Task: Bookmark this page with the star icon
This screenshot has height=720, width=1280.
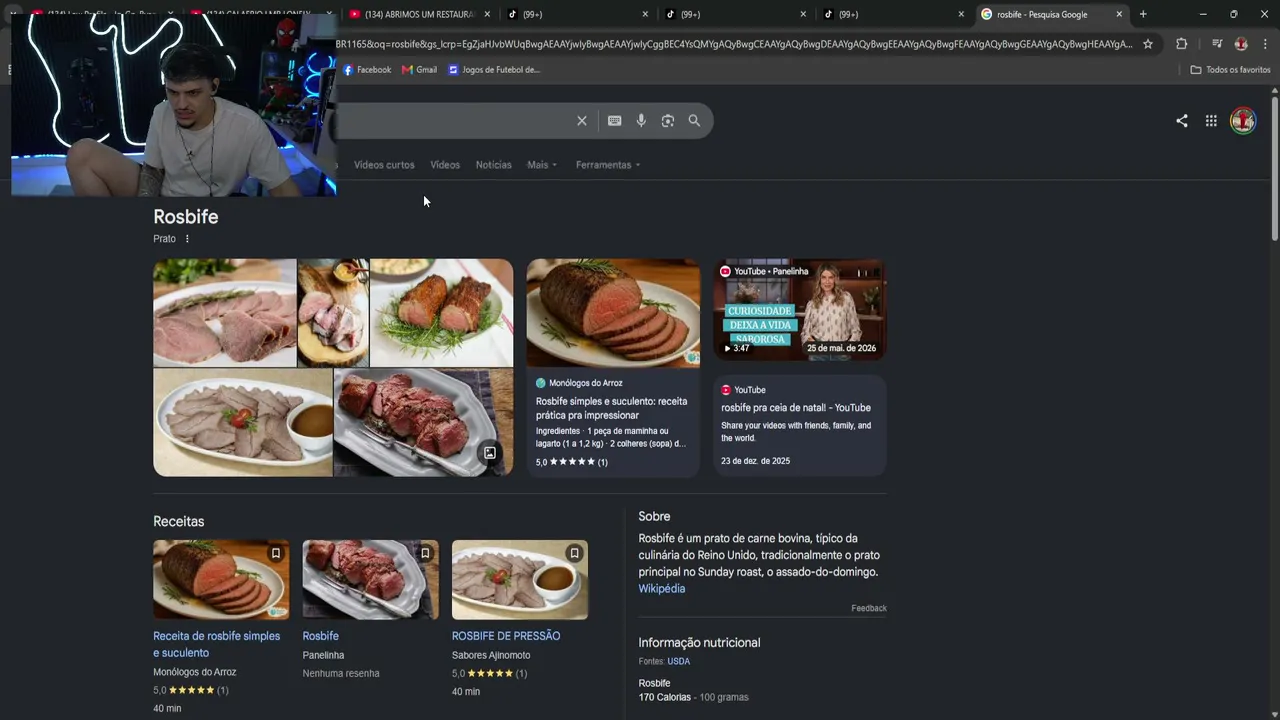Action: (x=1148, y=44)
